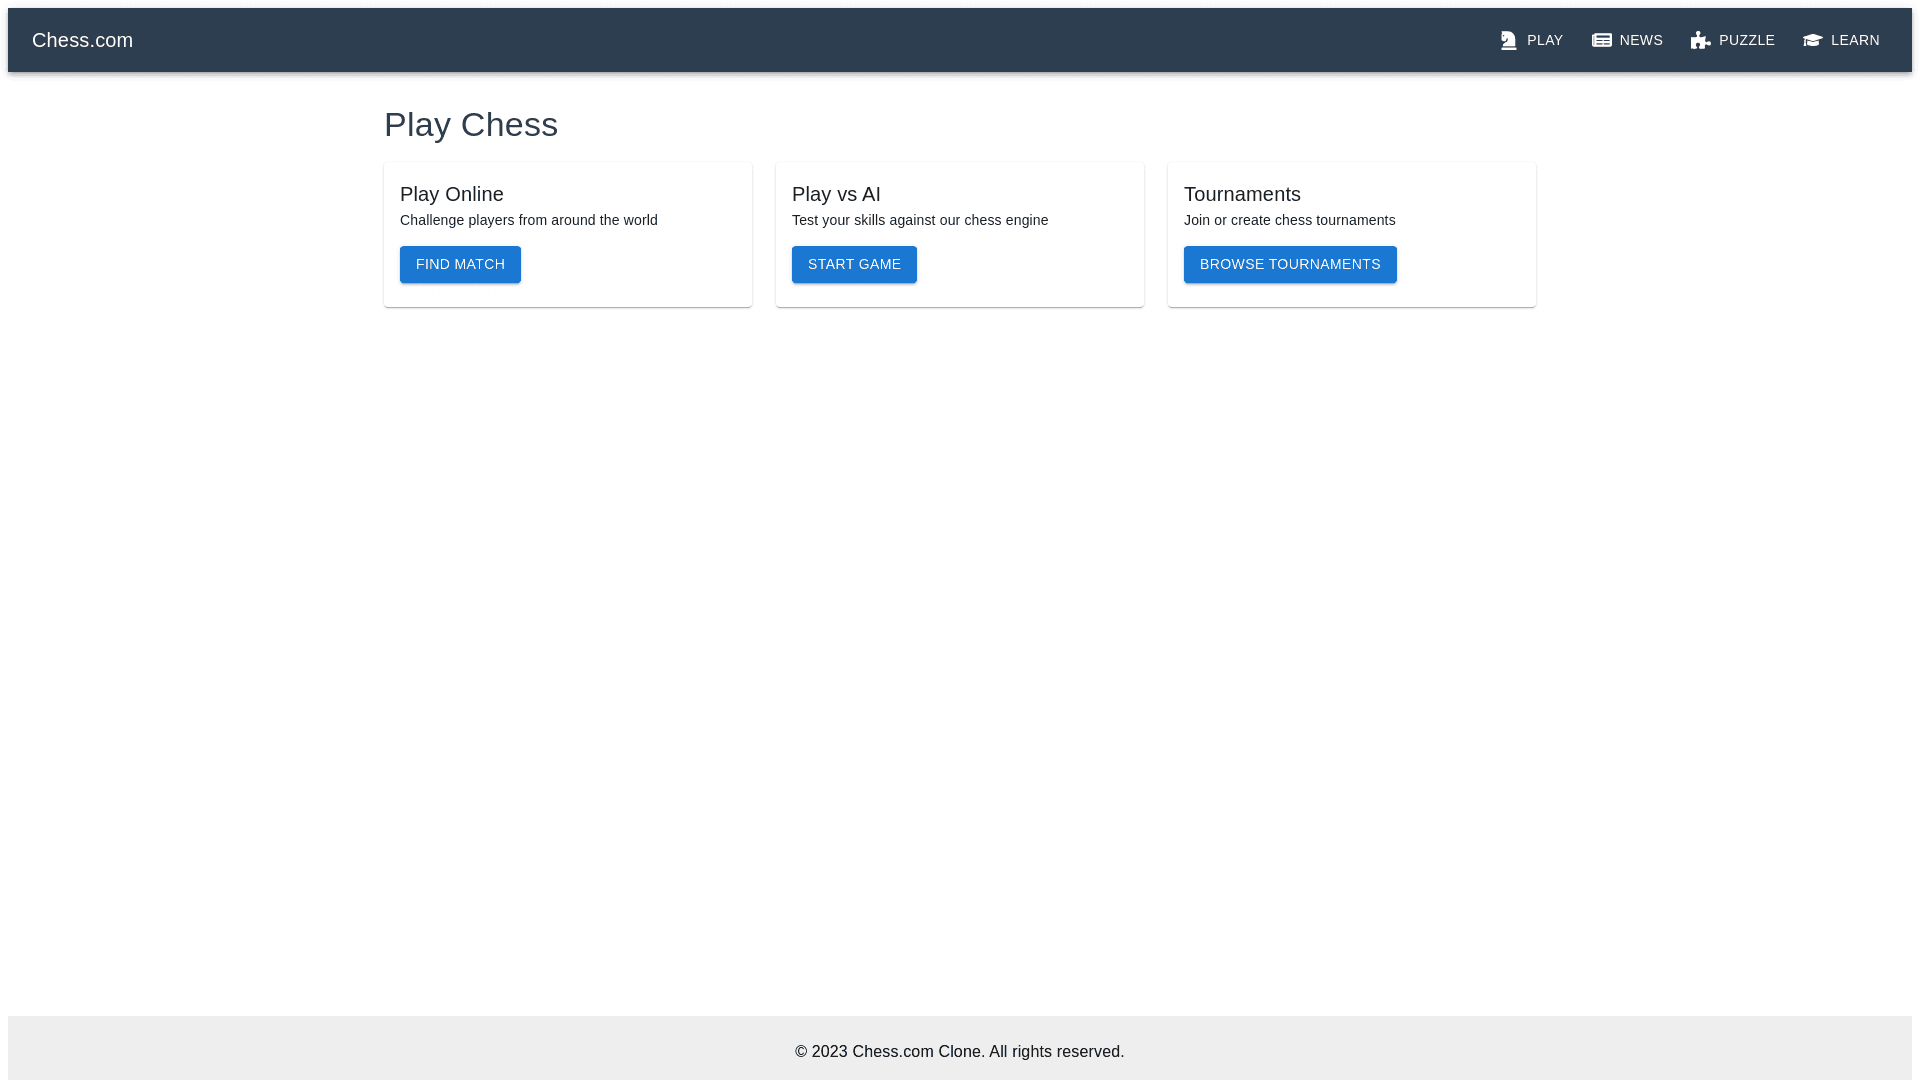Image resolution: width=1920 pixels, height=1080 pixels.
Task: Click the Chess.com logo text
Action: (x=82, y=40)
